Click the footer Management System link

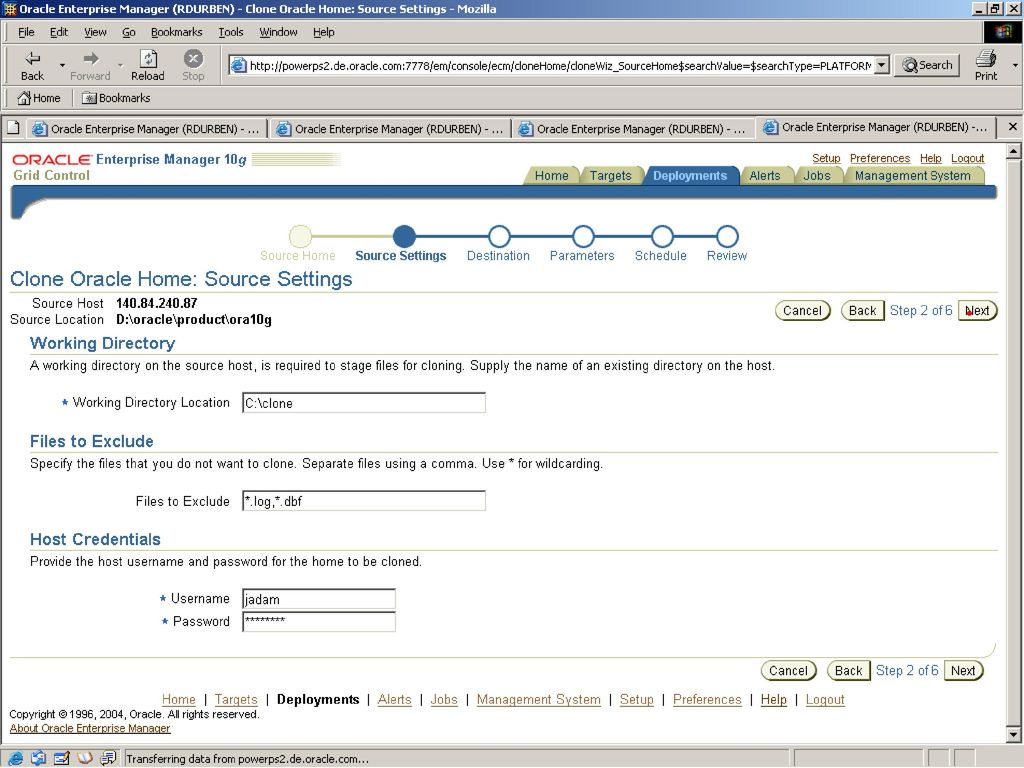tap(539, 699)
